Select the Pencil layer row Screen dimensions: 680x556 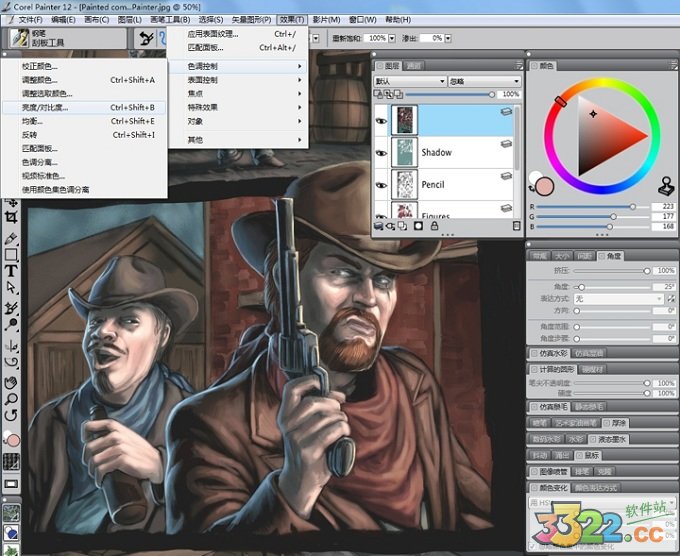[444, 185]
